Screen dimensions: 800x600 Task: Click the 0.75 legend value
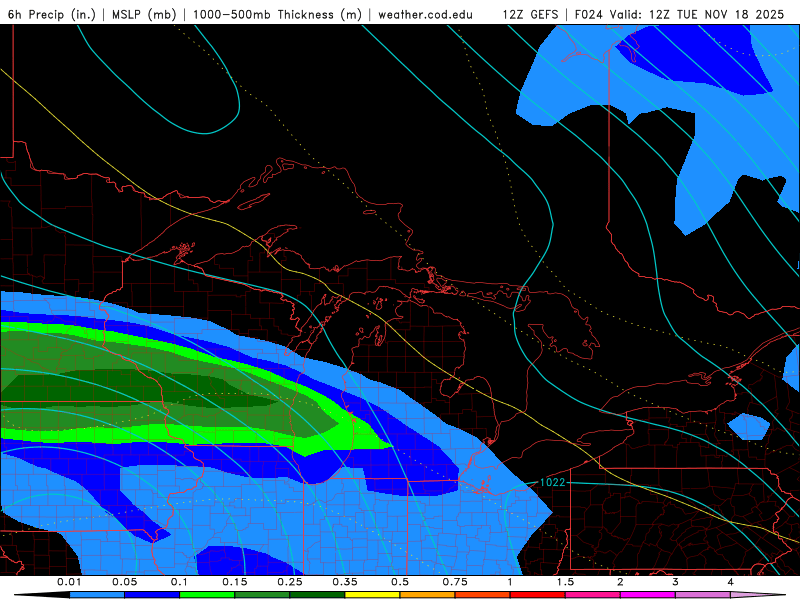455,582
